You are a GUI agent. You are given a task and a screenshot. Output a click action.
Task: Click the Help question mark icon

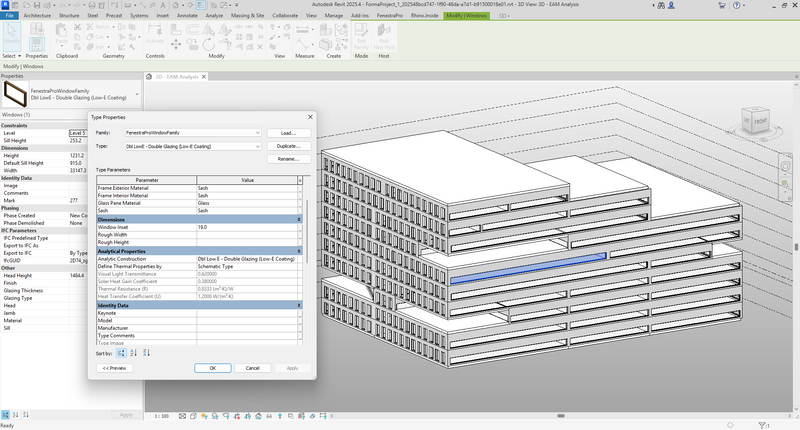[x=736, y=5]
